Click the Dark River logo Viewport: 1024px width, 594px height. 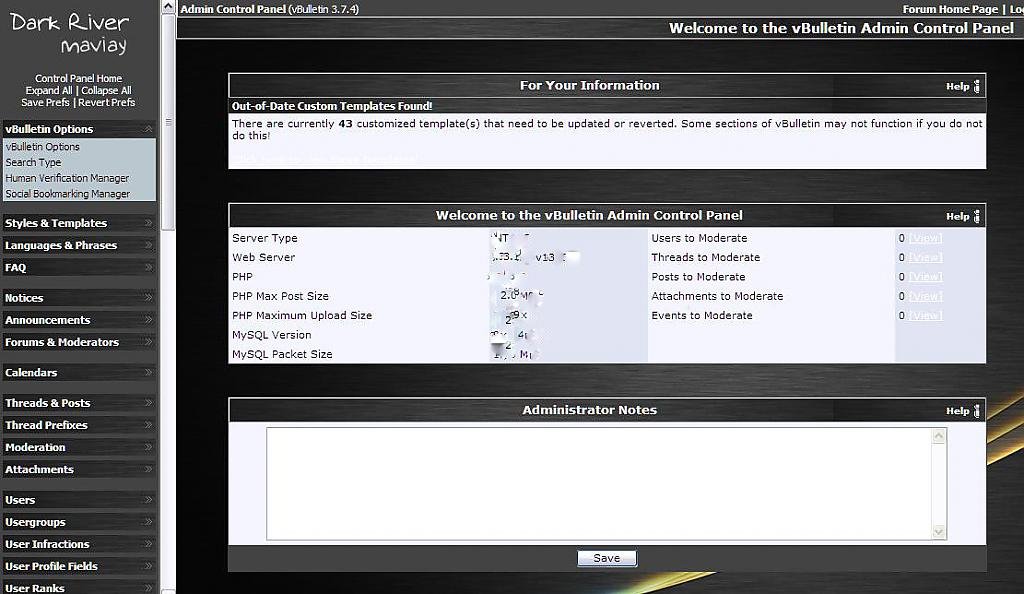(x=69, y=33)
